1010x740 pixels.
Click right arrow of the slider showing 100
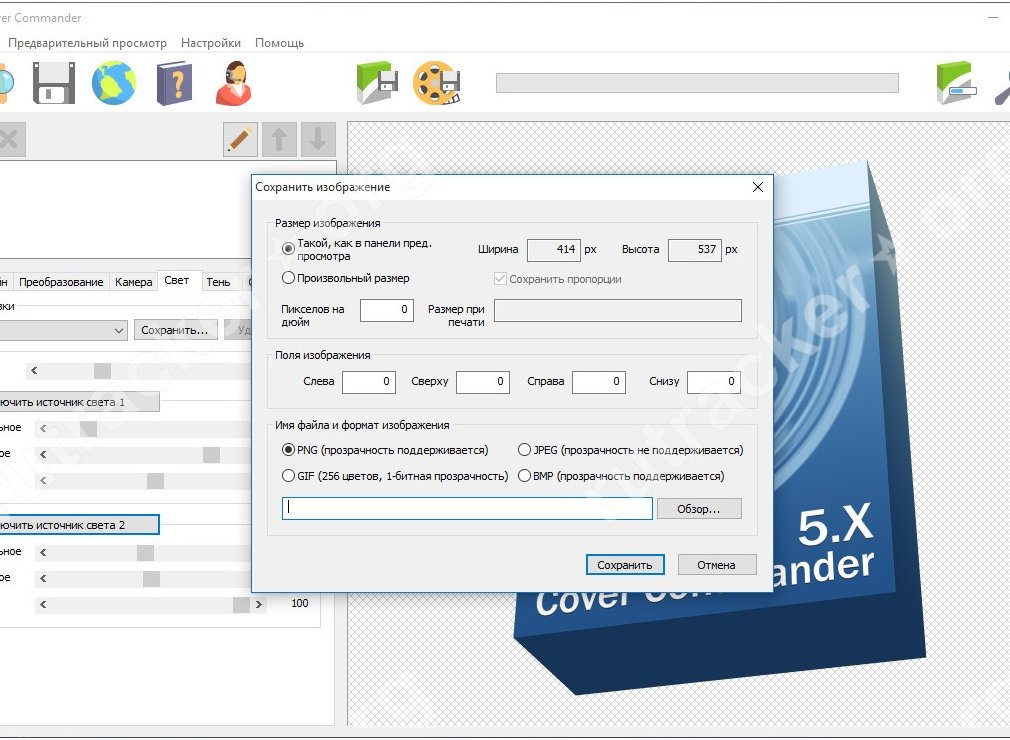coord(258,604)
